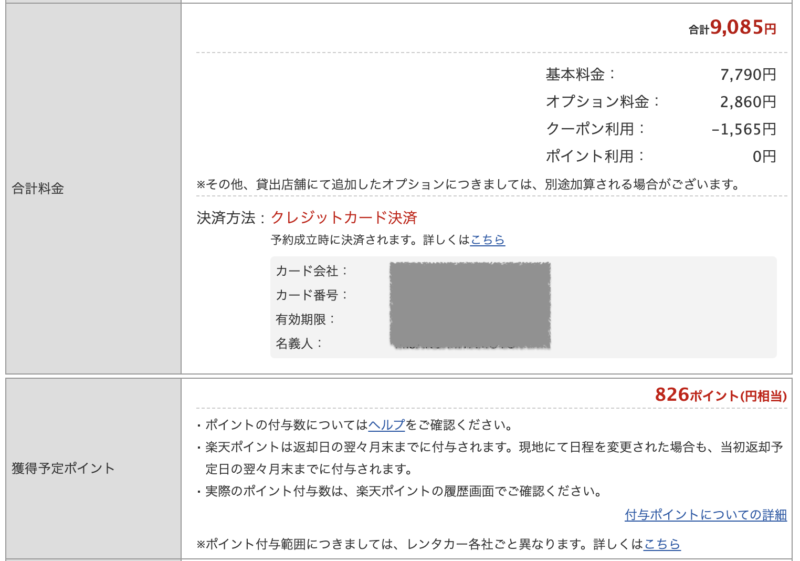The width and height of the screenshot is (800, 561).
Task: Click the カード番号 field label
Action: 312,295
